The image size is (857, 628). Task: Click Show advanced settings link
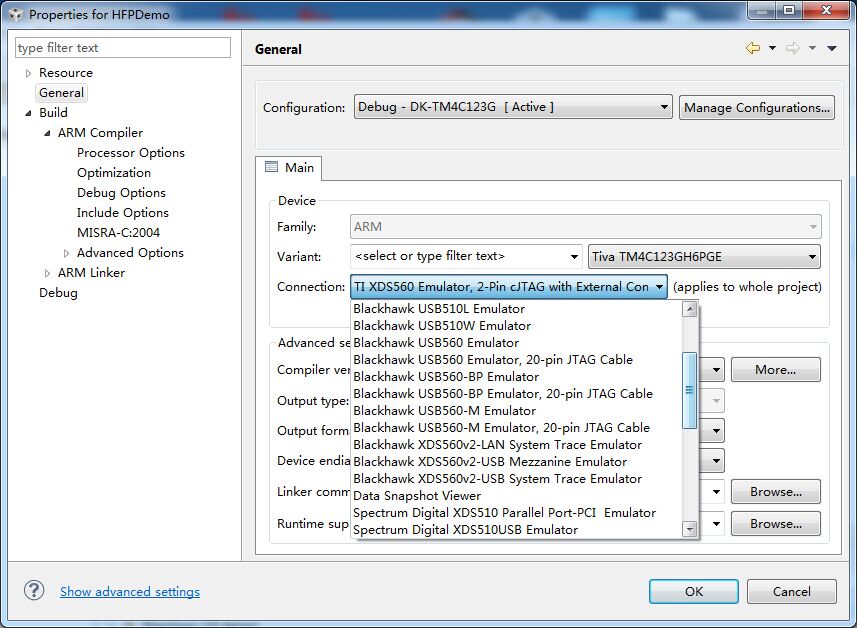tap(130, 591)
